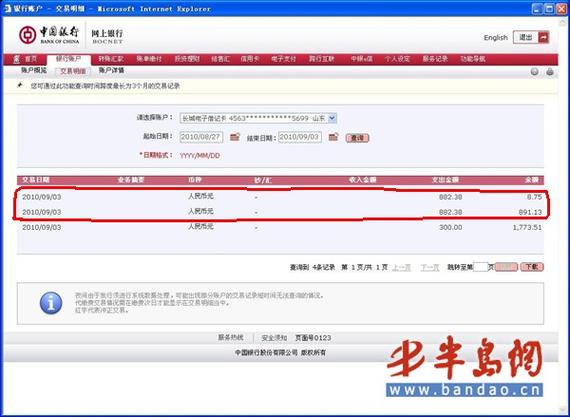The width and height of the screenshot is (570, 417).
Task: Switch language via the English link
Action: click(495, 37)
